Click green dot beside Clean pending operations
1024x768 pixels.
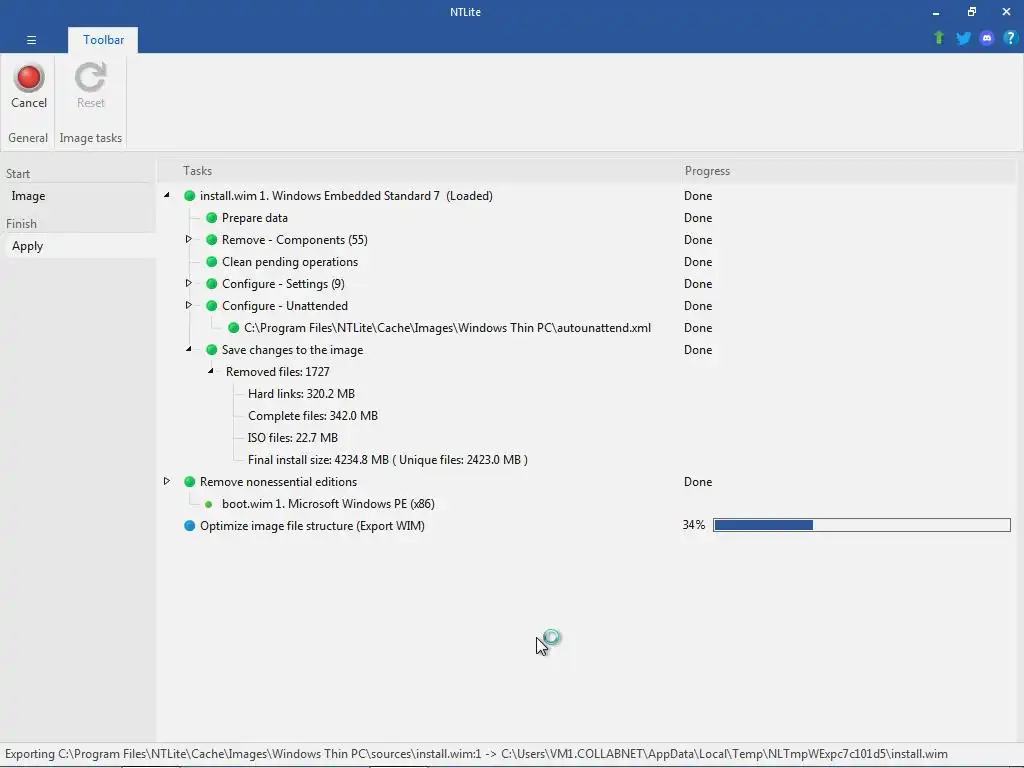[x=212, y=262]
